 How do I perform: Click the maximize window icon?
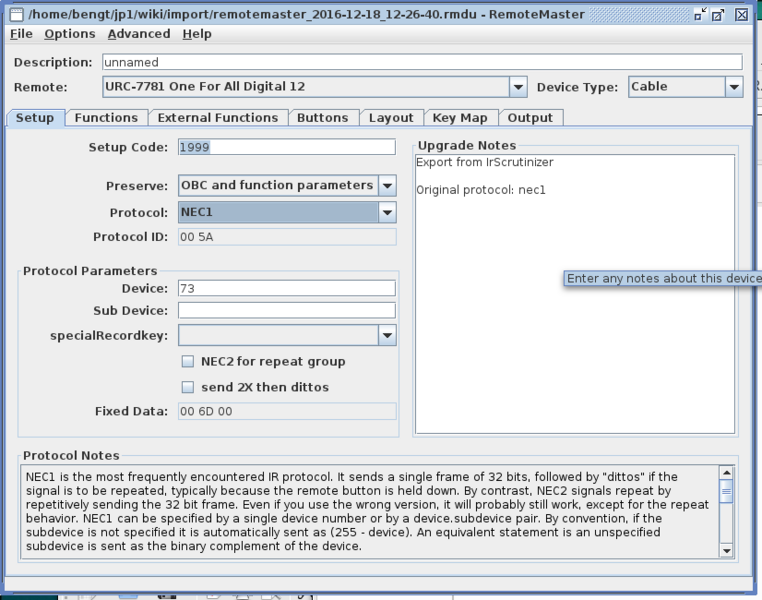click(718, 15)
